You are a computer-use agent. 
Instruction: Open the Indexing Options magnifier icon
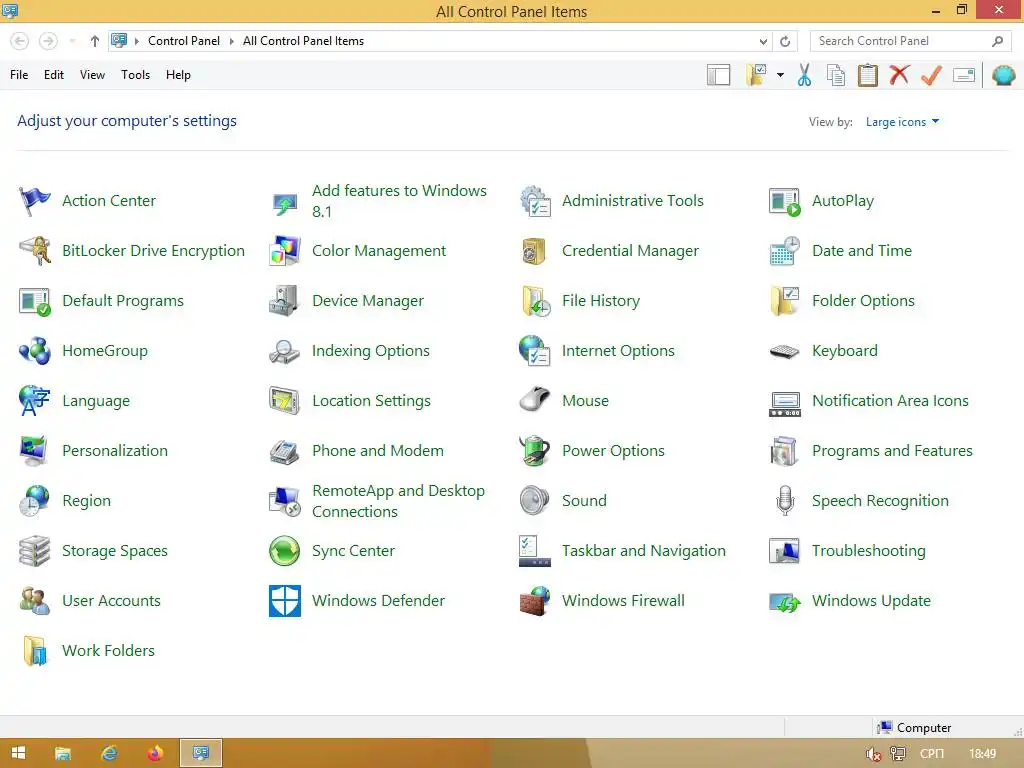tap(285, 351)
